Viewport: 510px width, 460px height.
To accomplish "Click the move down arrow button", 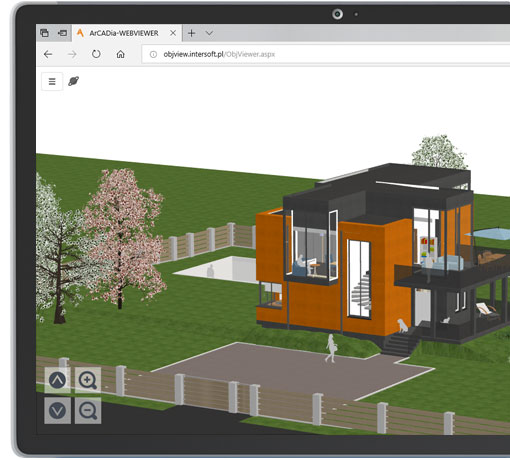I will point(57,411).
